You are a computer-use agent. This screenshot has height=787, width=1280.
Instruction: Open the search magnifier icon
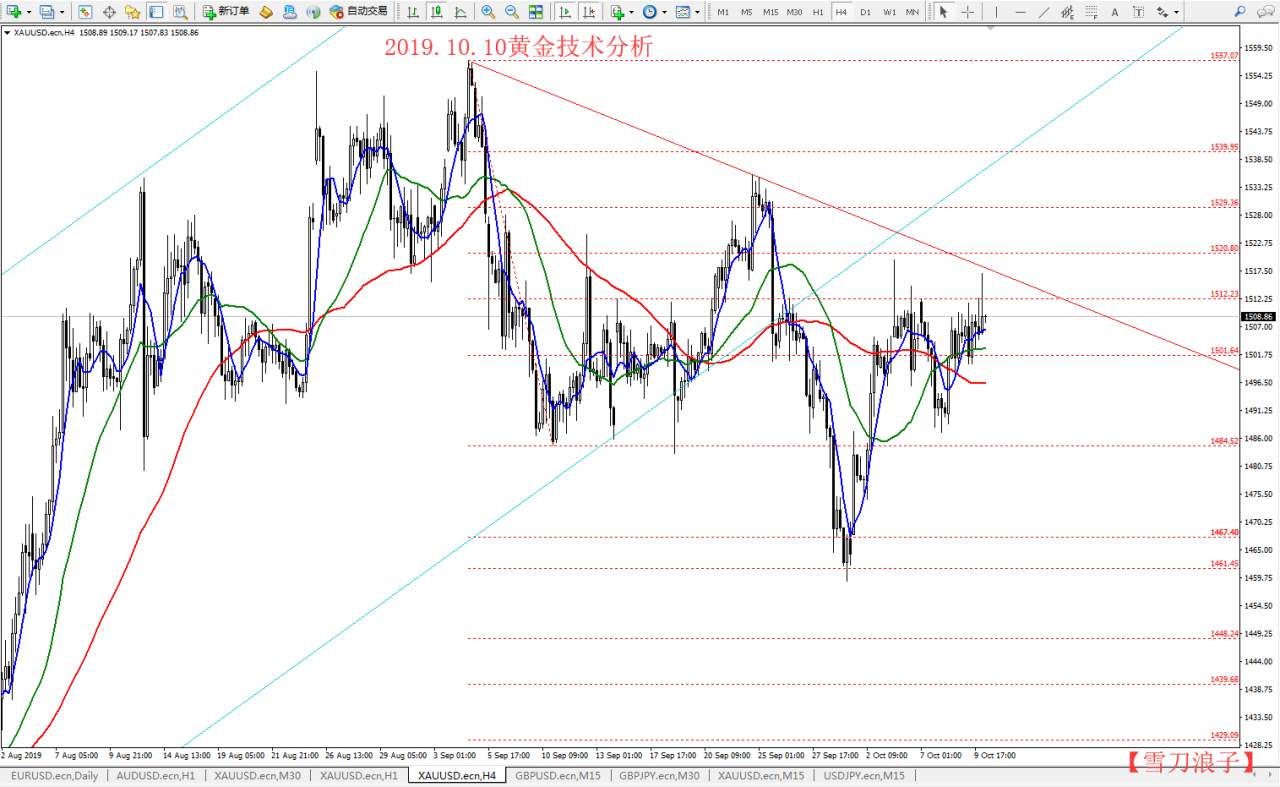[x=1239, y=12]
